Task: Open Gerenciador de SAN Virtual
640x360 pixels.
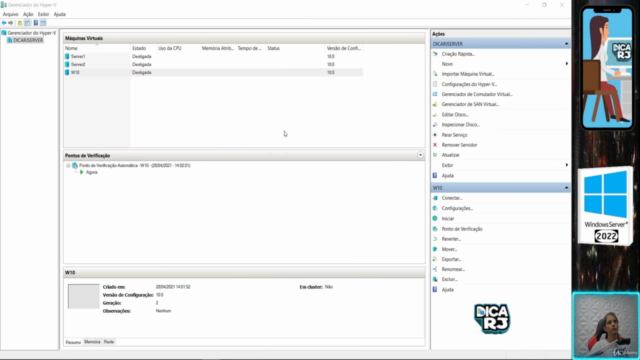Action: (x=470, y=104)
